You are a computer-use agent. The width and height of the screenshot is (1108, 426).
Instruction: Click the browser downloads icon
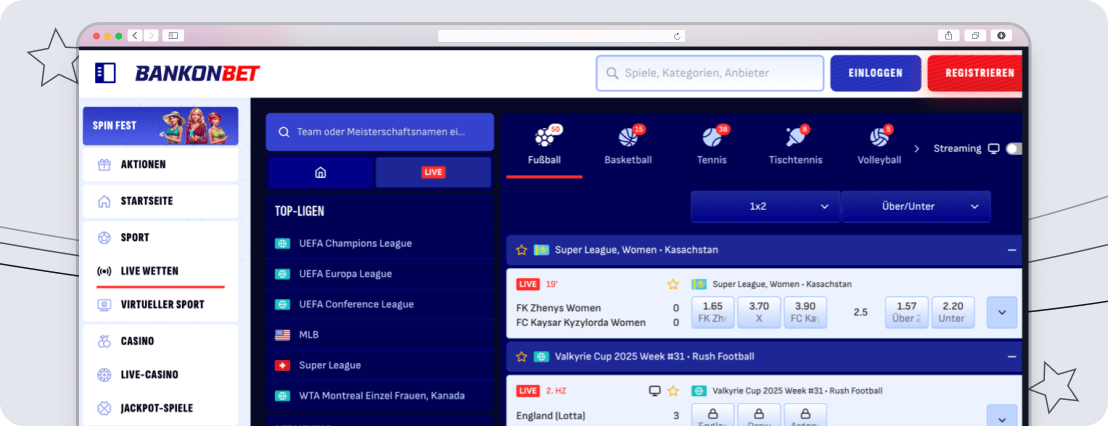[x=1001, y=35]
